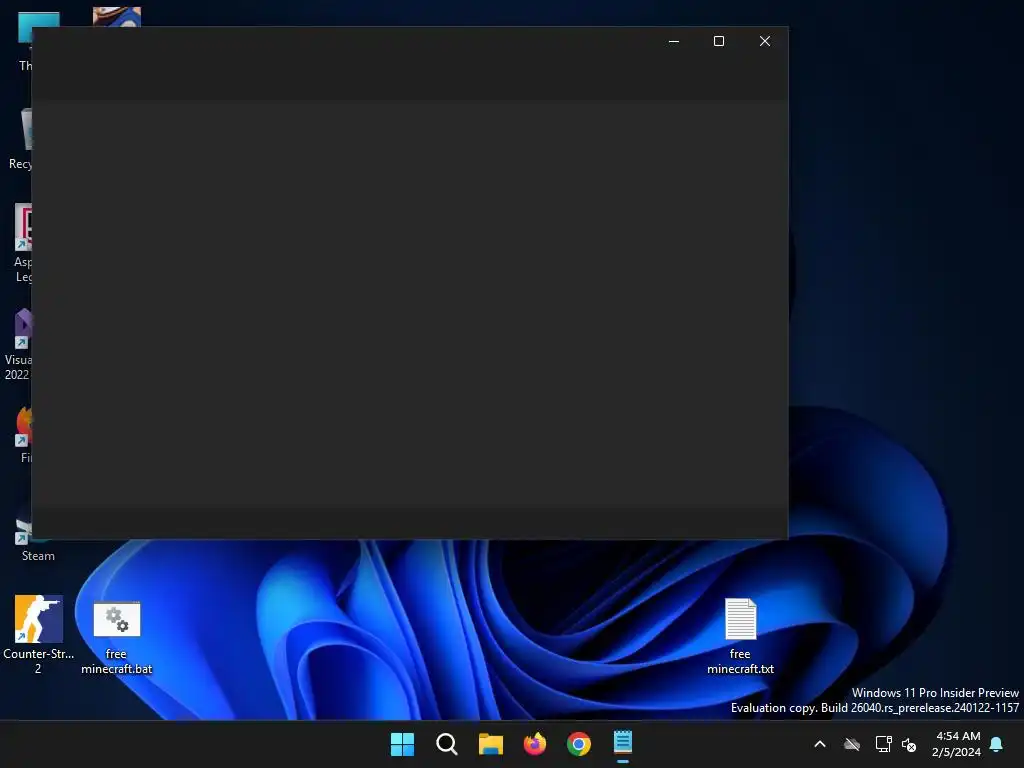1024x768 pixels.
Task: Select the Visual Studio 2022 desktop shortcut
Action: [18, 344]
